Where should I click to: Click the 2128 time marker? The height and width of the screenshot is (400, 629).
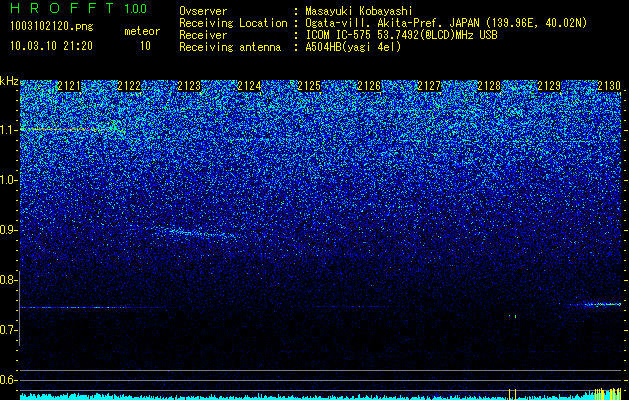coord(489,86)
